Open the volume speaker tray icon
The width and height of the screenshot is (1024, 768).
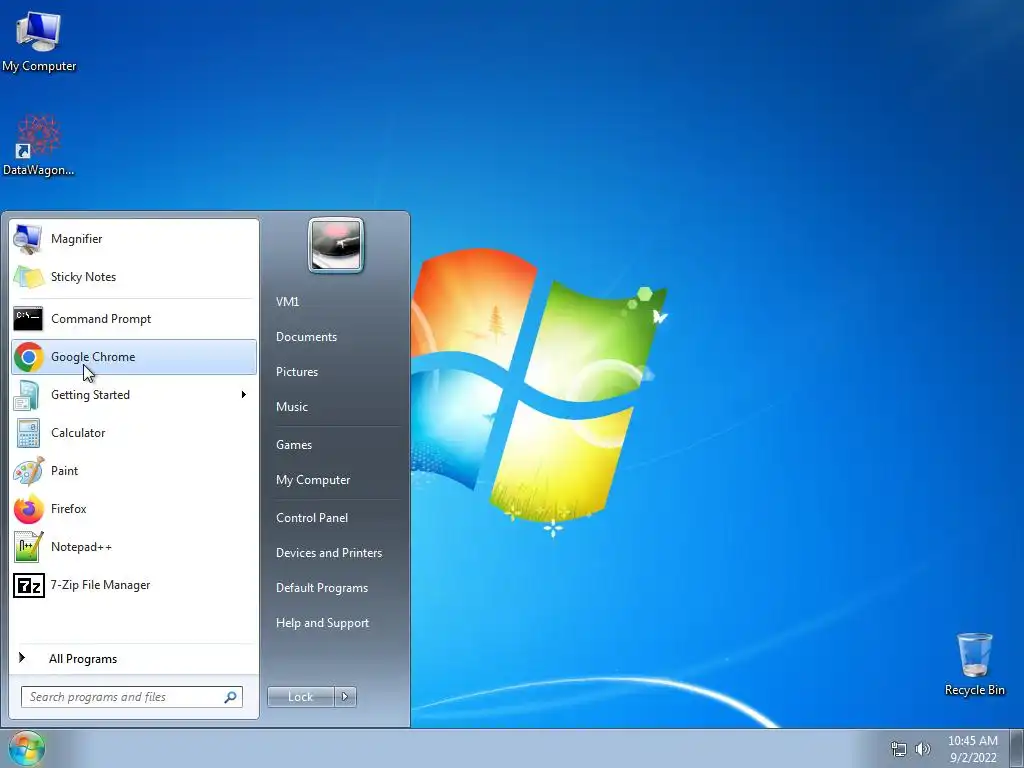coord(922,749)
